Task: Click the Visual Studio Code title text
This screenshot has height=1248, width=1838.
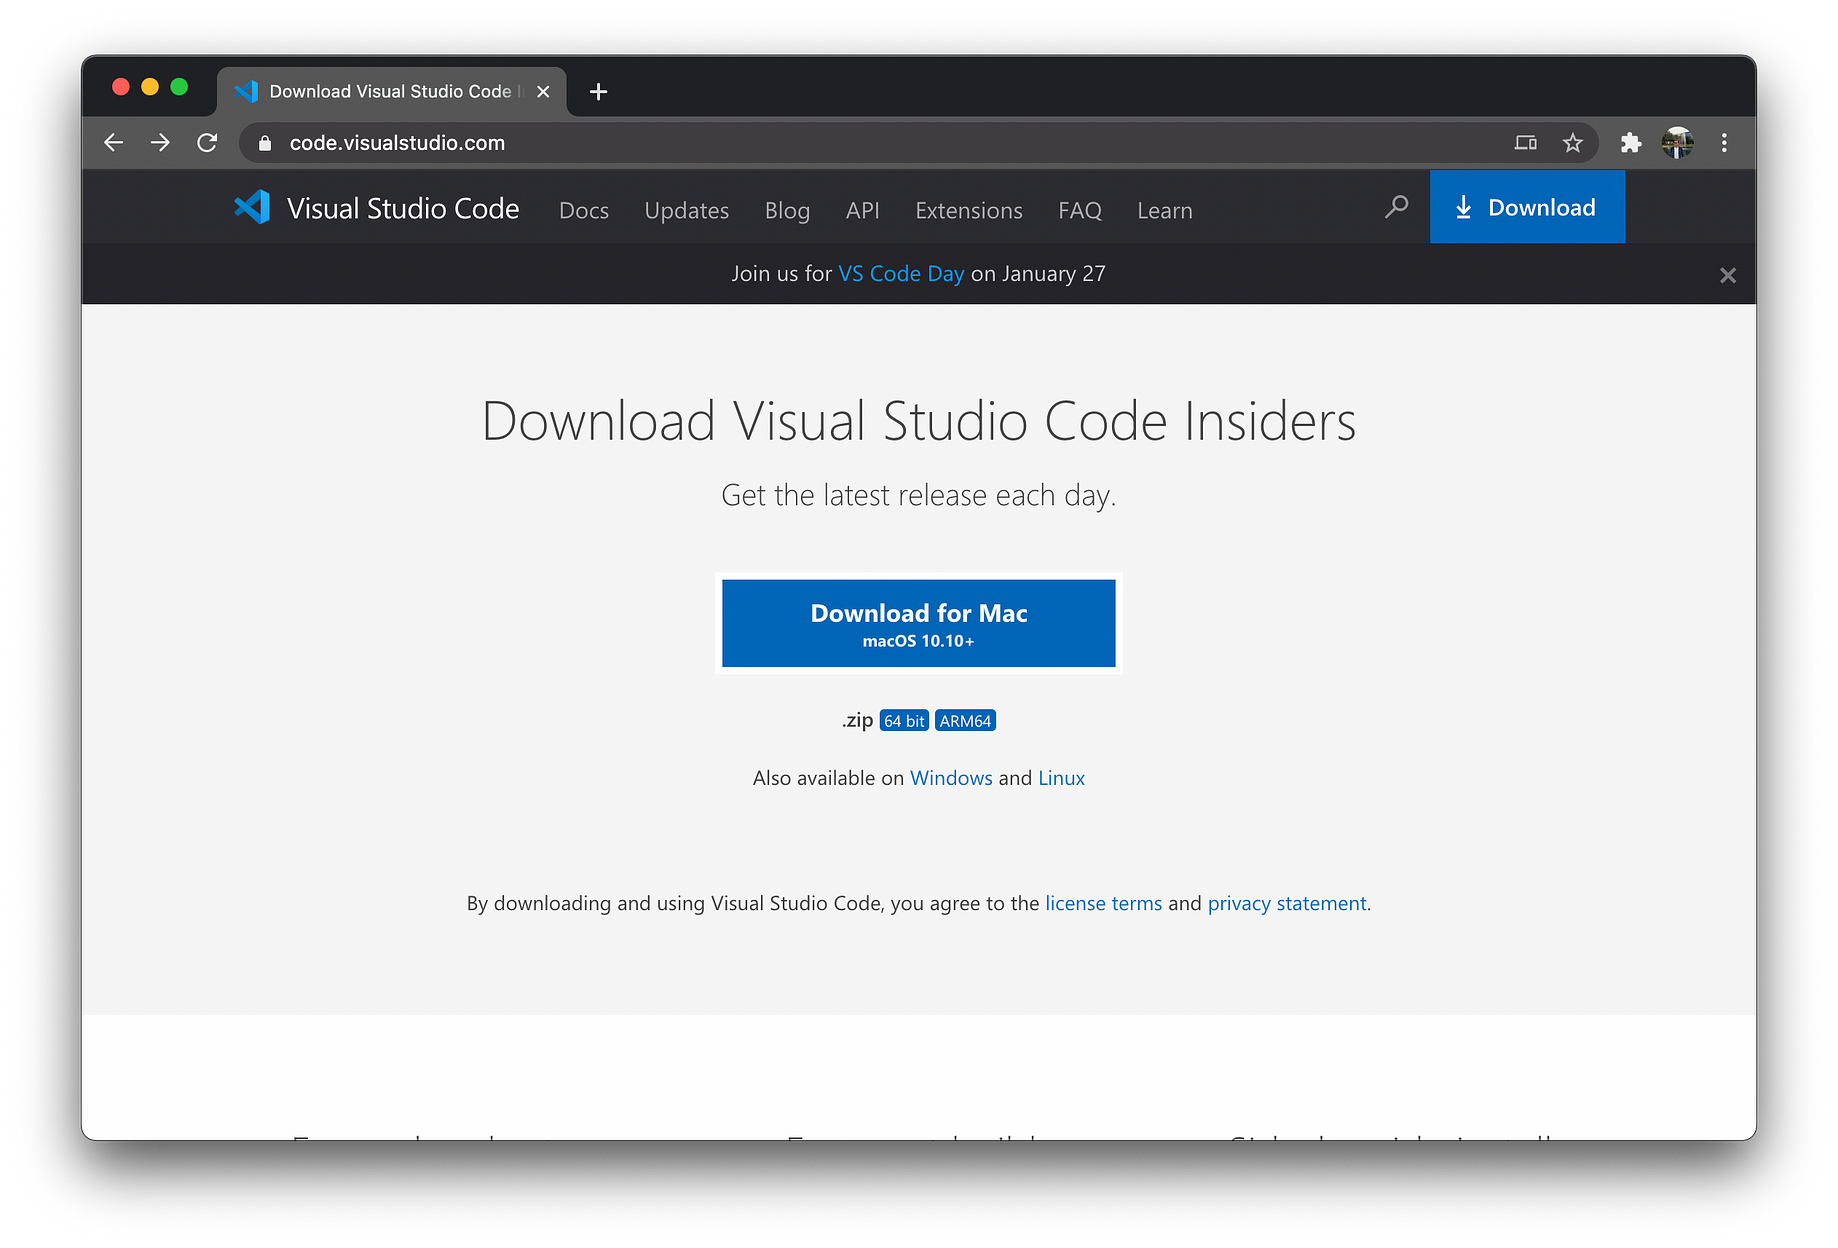Action: pos(403,208)
